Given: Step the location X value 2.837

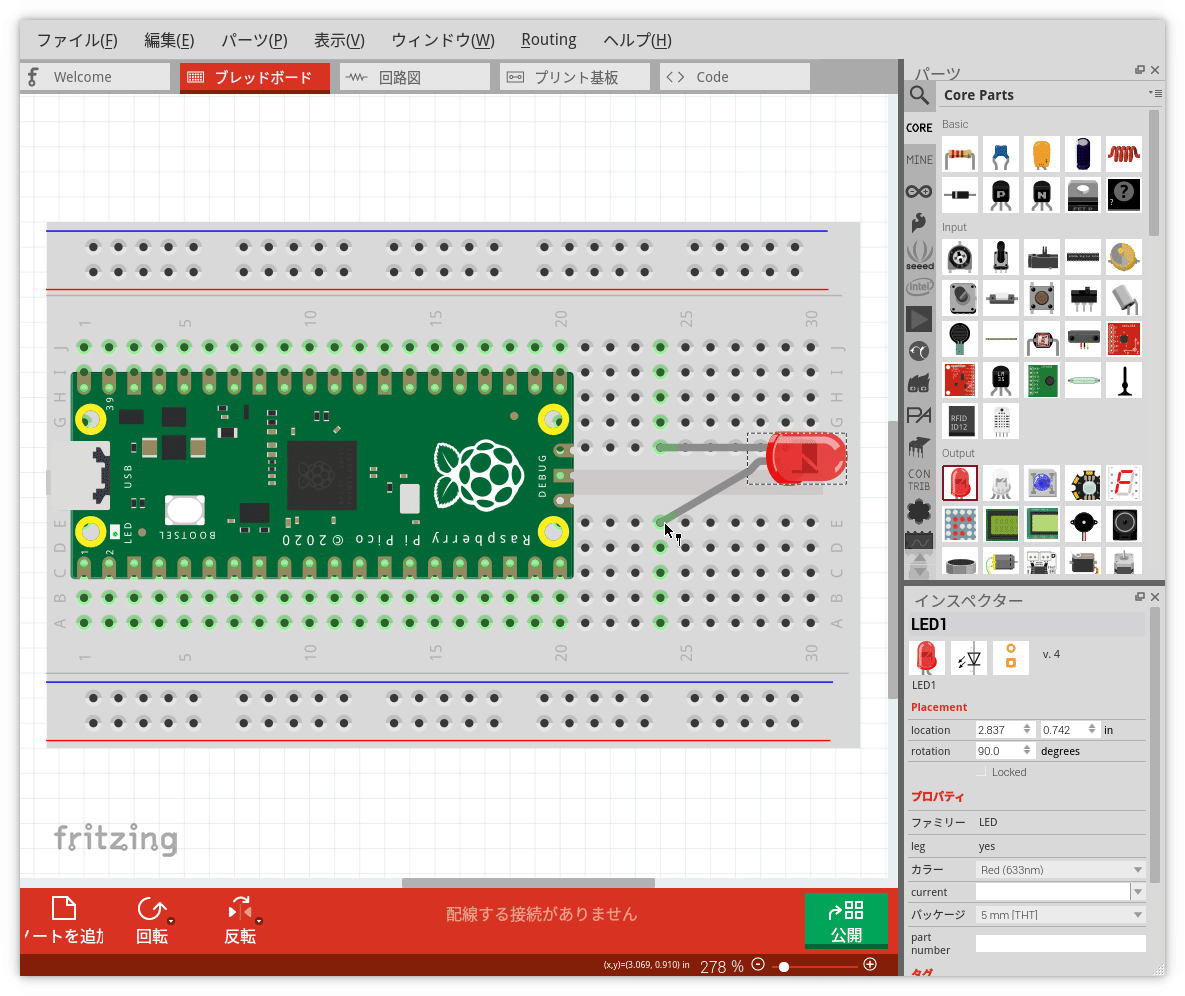Looking at the screenshot, I should click(x=1027, y=729).
